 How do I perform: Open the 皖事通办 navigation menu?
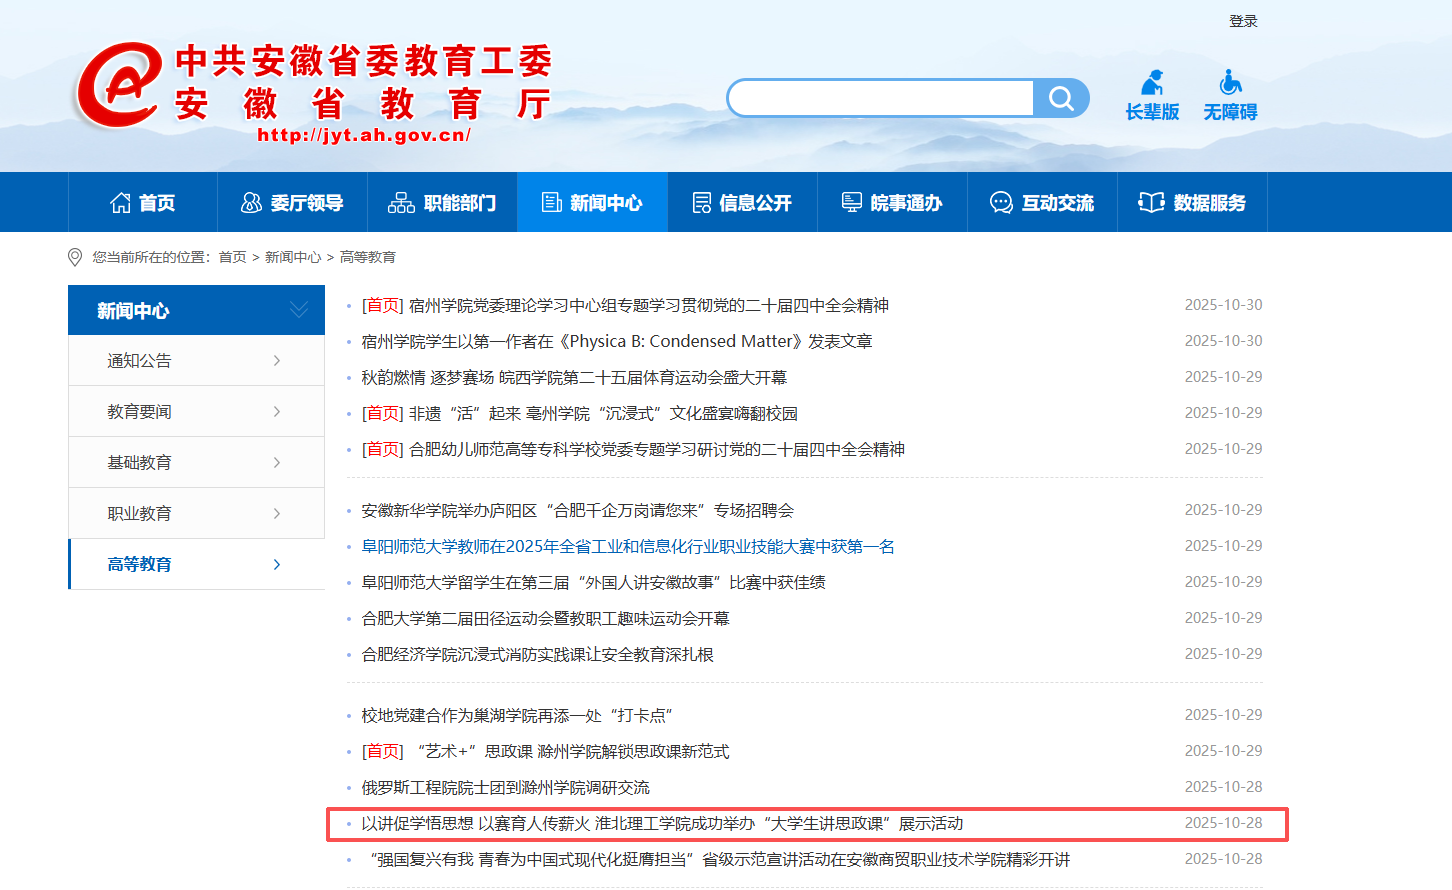pyautogui.click(x=892, y=203)
